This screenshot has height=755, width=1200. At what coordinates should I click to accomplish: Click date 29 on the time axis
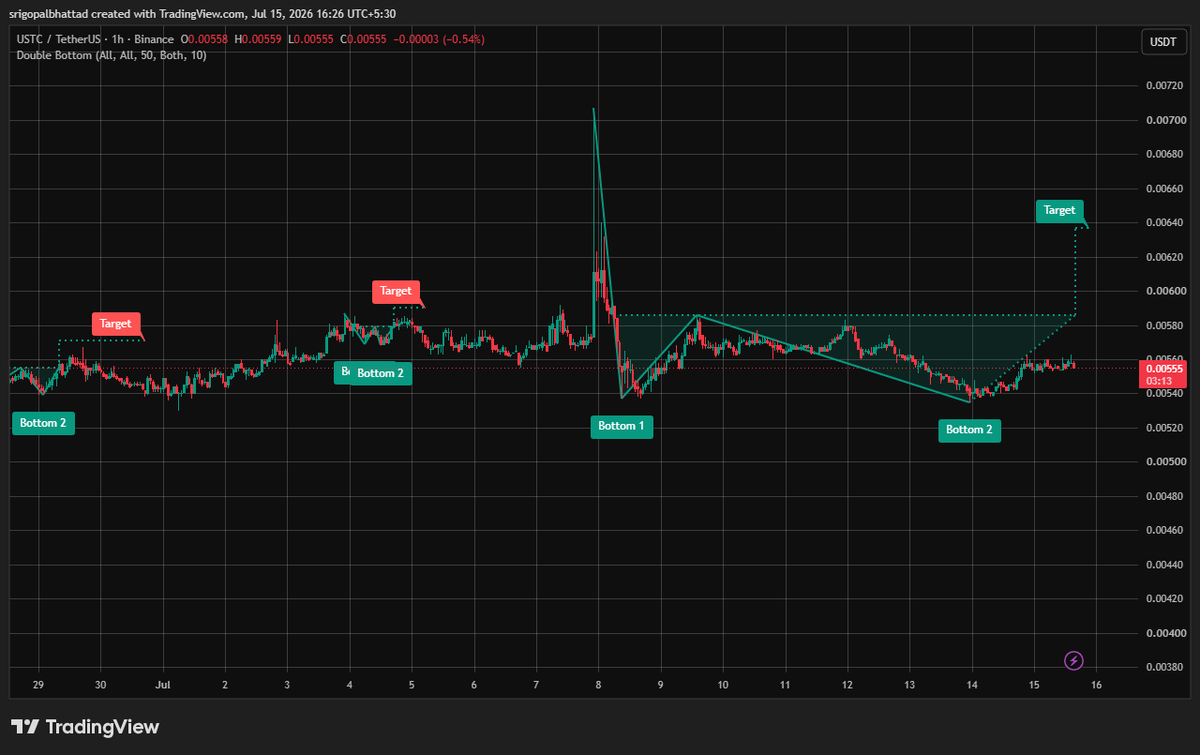click(38, 686)
